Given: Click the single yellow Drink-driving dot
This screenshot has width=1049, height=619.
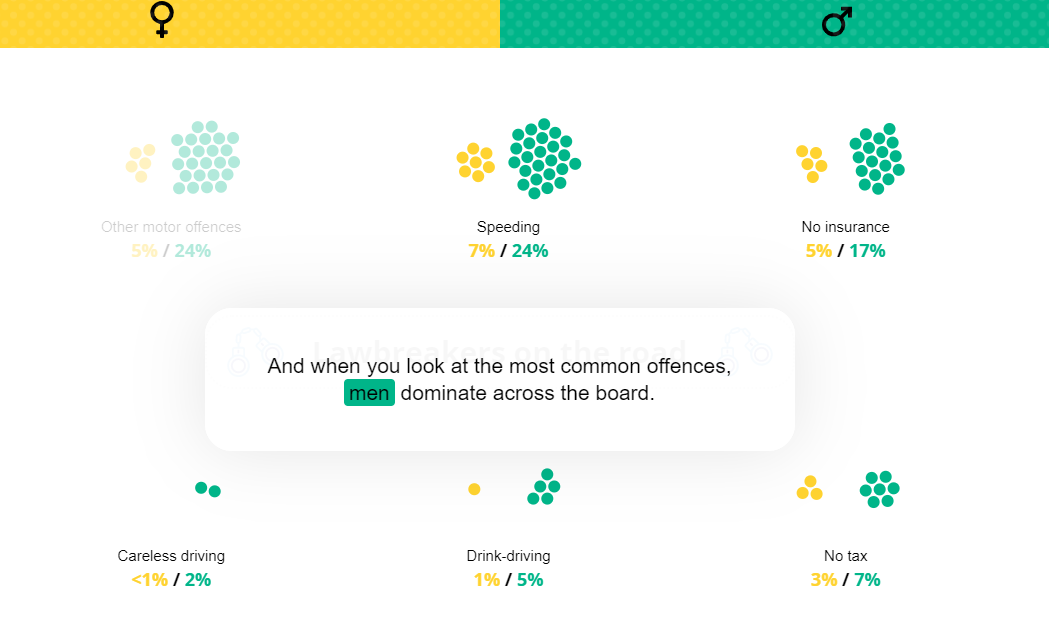Looking at the screenshot, I should pos(474,489).
